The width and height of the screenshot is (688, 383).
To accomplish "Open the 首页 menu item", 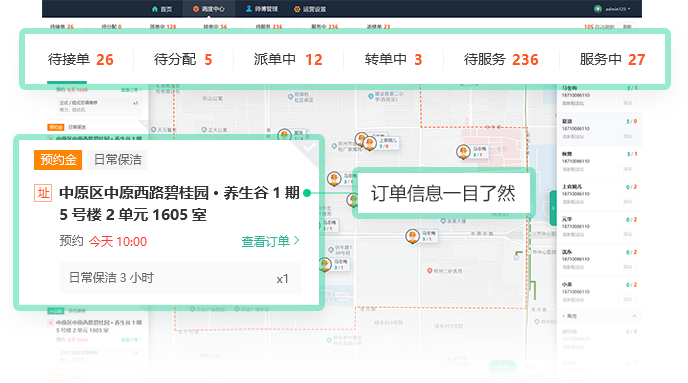I will click(x=162, y=9).
